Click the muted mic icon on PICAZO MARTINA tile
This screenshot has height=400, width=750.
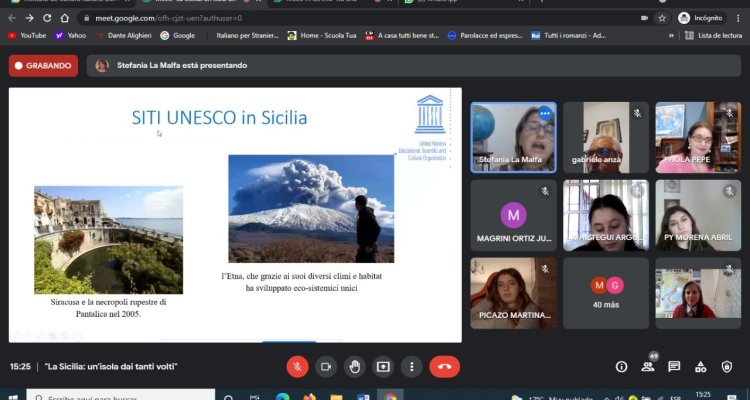545,269
